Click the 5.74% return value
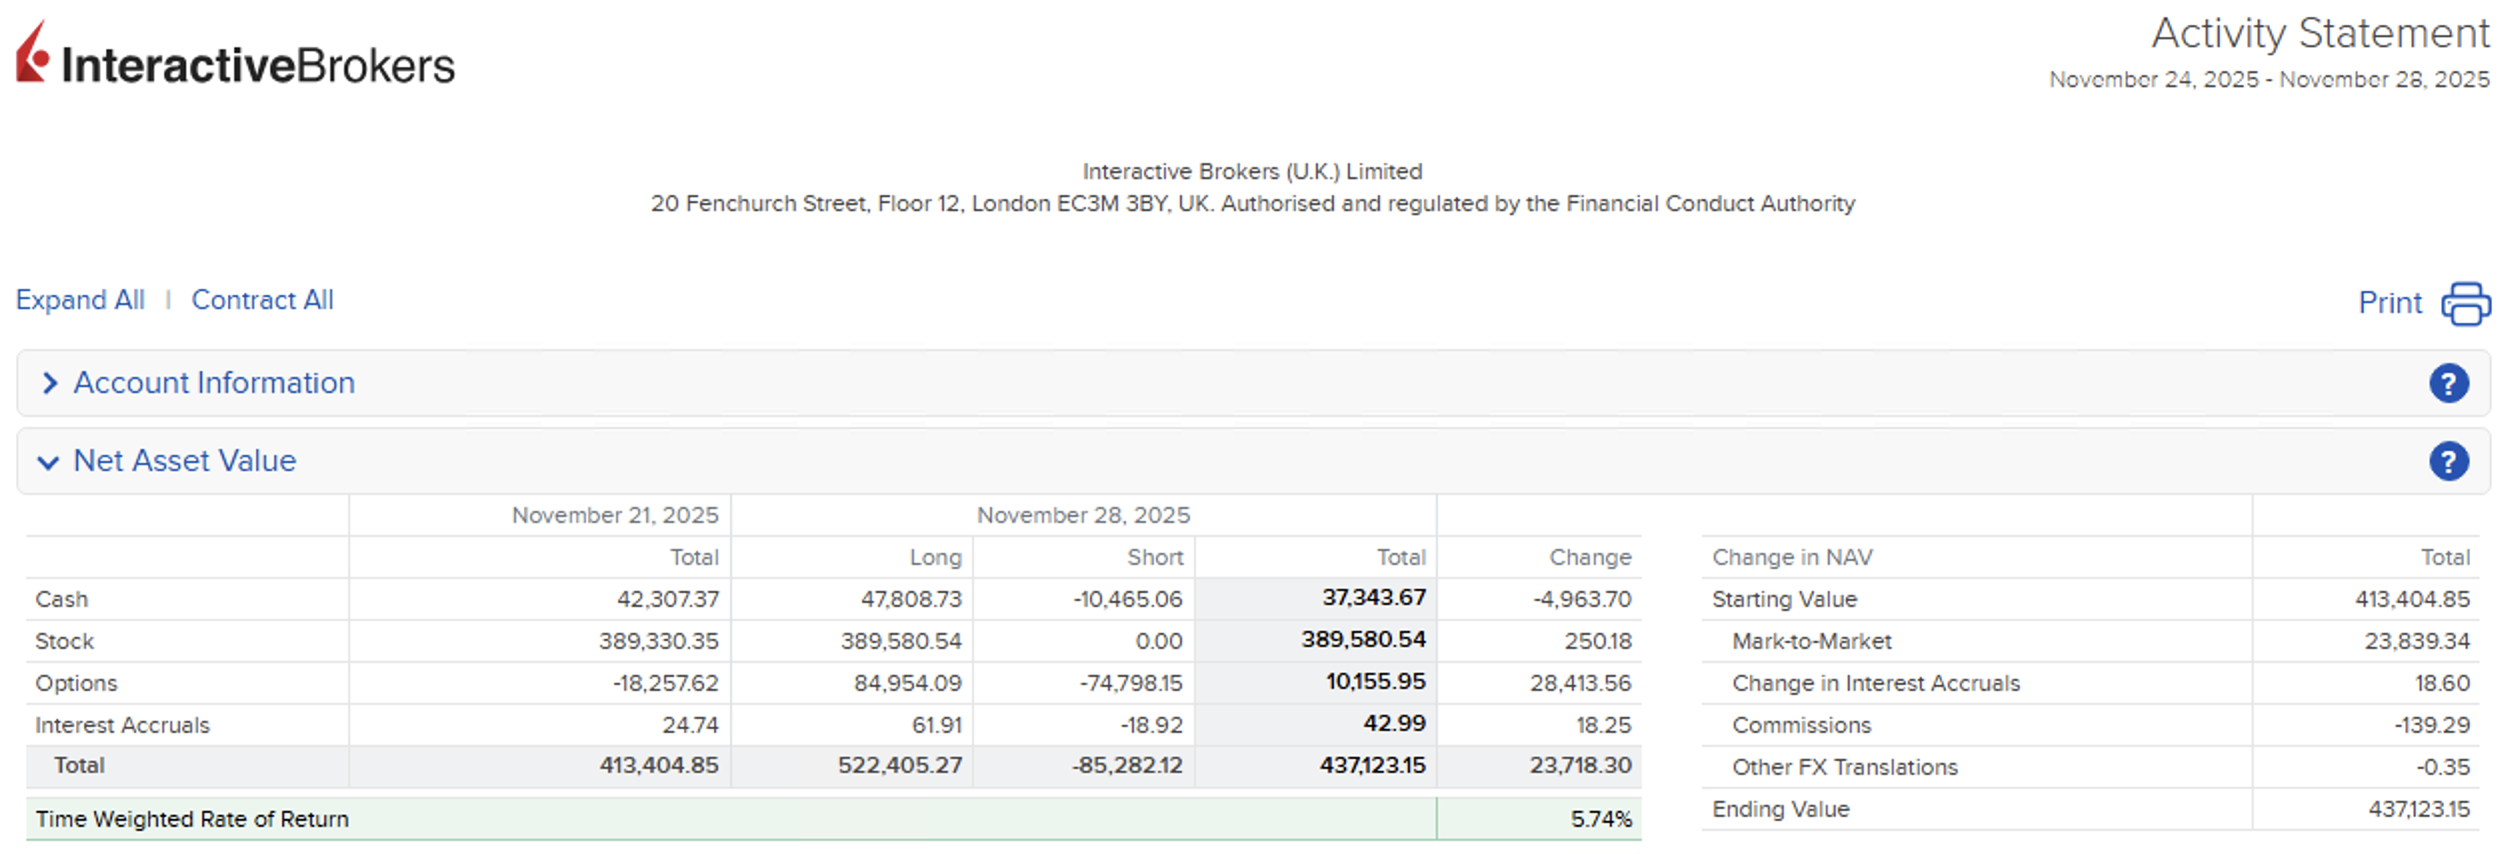Viewport: 2508px width, 854px height. pos(1600,819)
